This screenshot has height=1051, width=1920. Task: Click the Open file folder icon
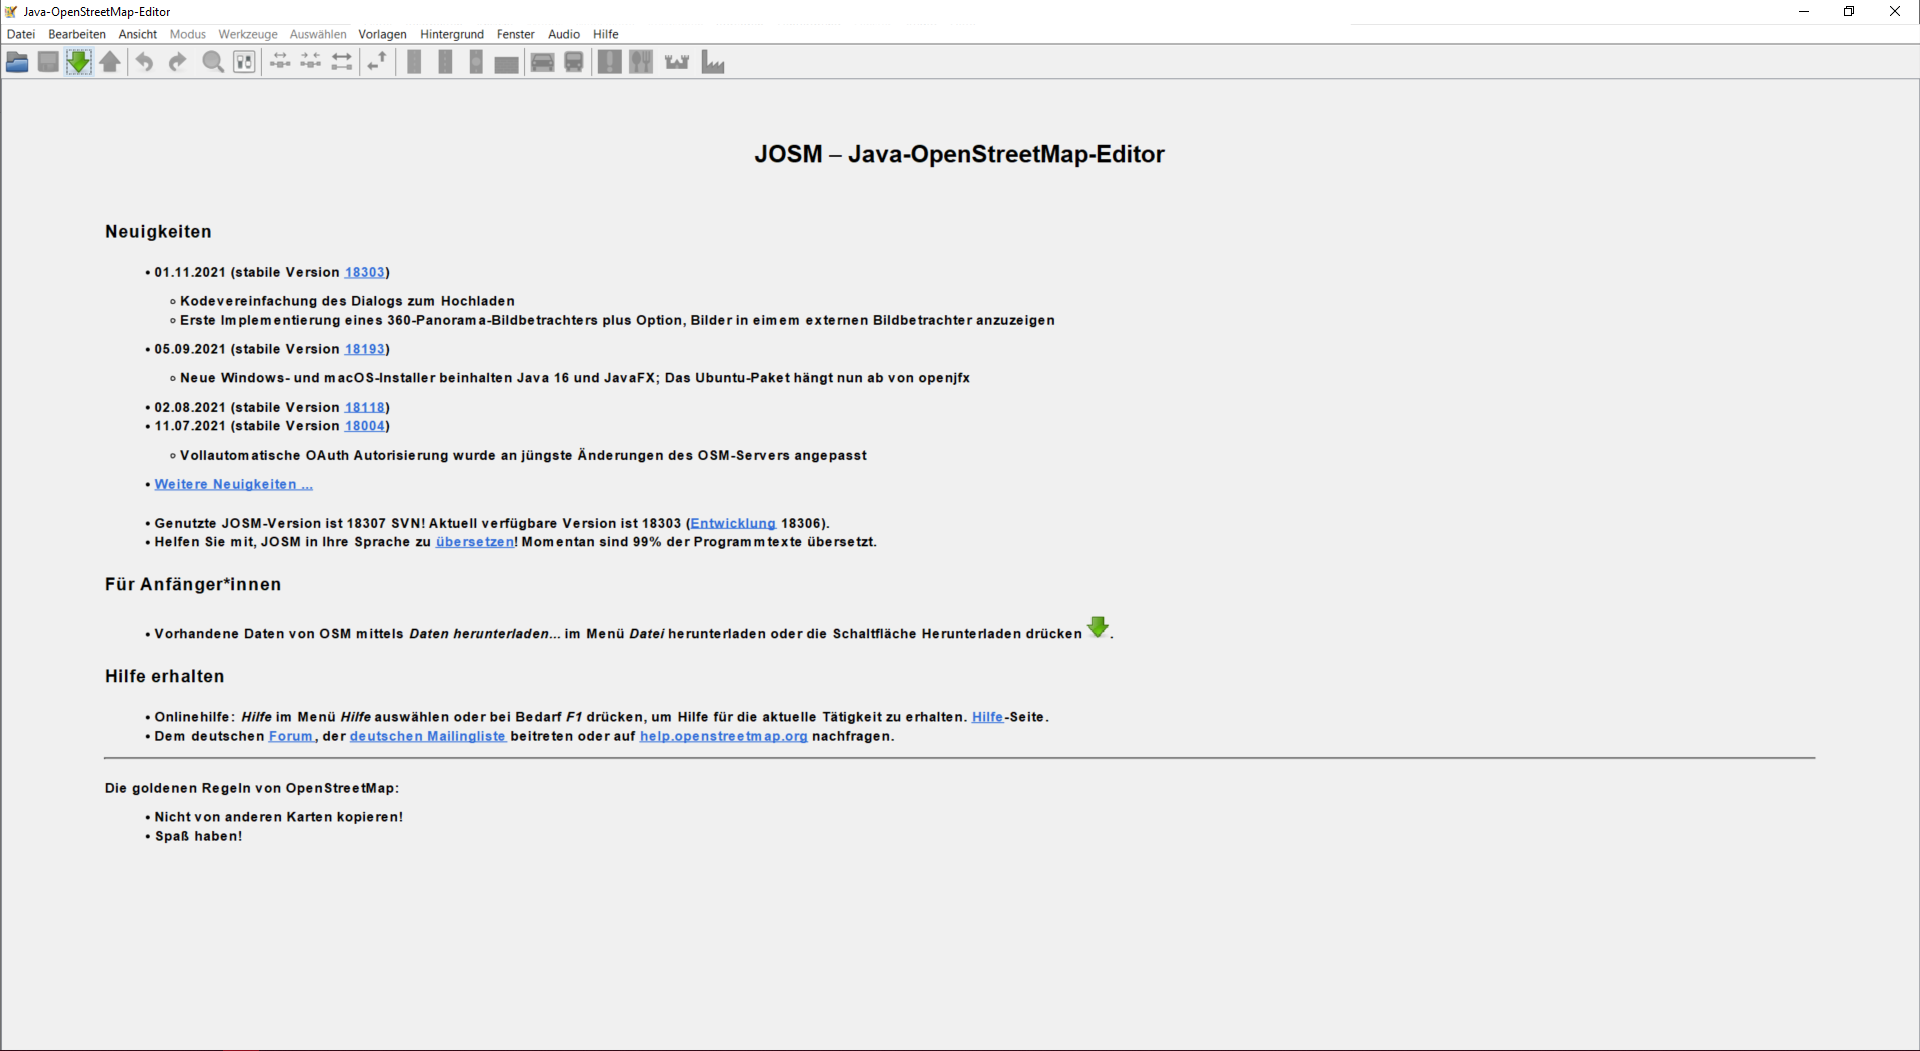click(17, 62)
